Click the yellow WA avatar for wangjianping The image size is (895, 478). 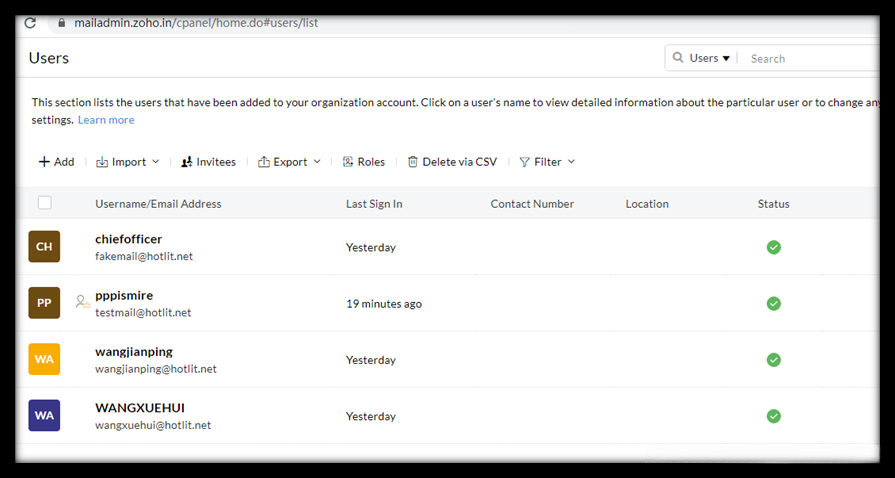click(x=44, y=359)
